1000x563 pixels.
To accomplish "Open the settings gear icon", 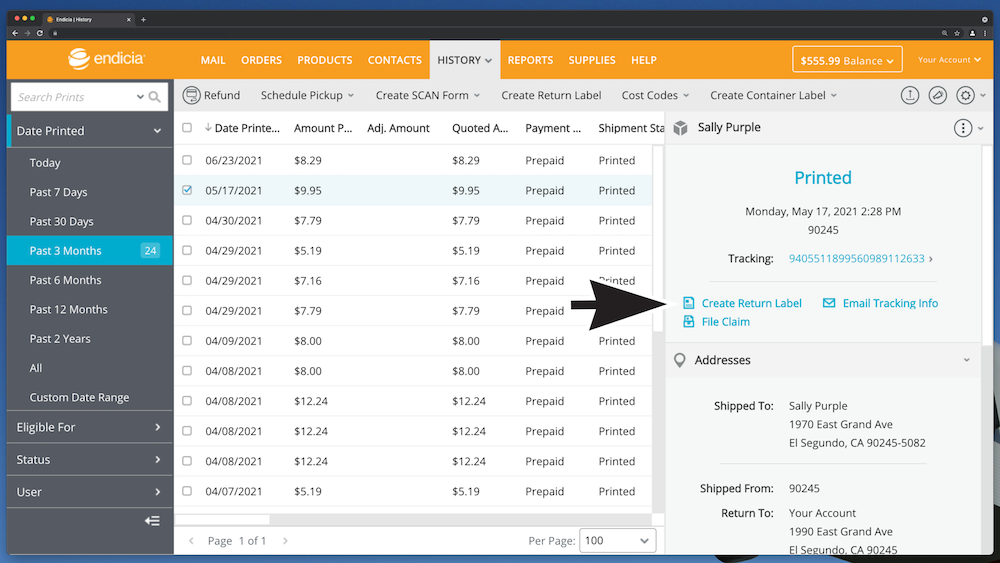I will pyautogui.click(x=966, y=96).
